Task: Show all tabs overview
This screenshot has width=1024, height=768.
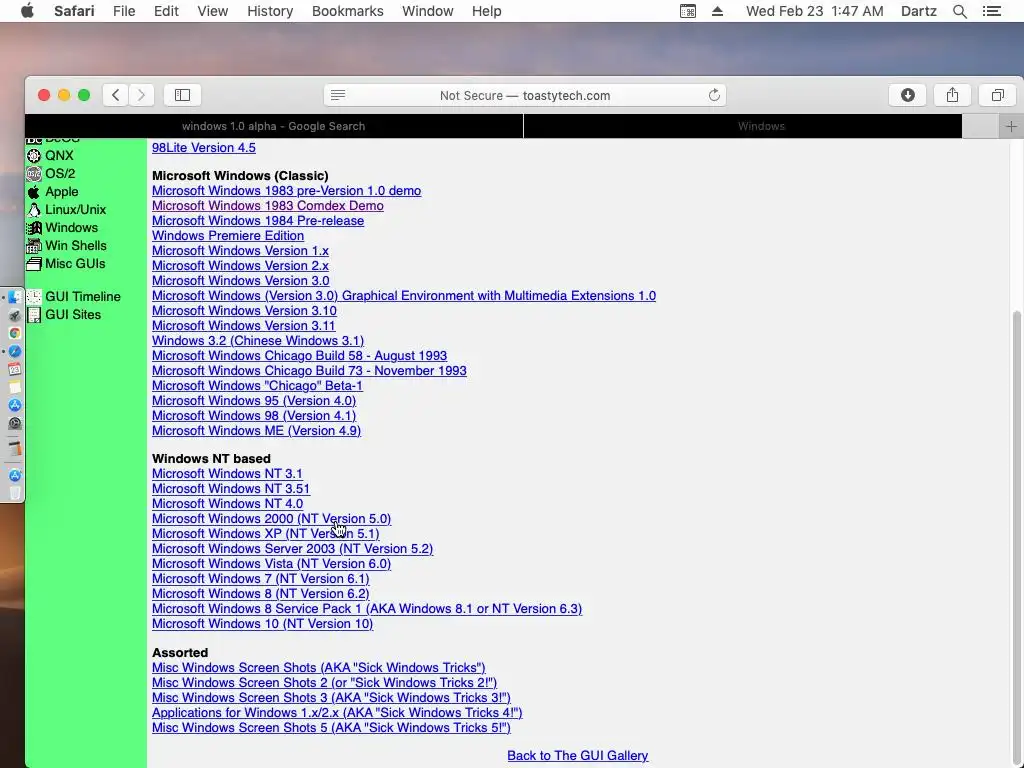Action: click(997, 95)
